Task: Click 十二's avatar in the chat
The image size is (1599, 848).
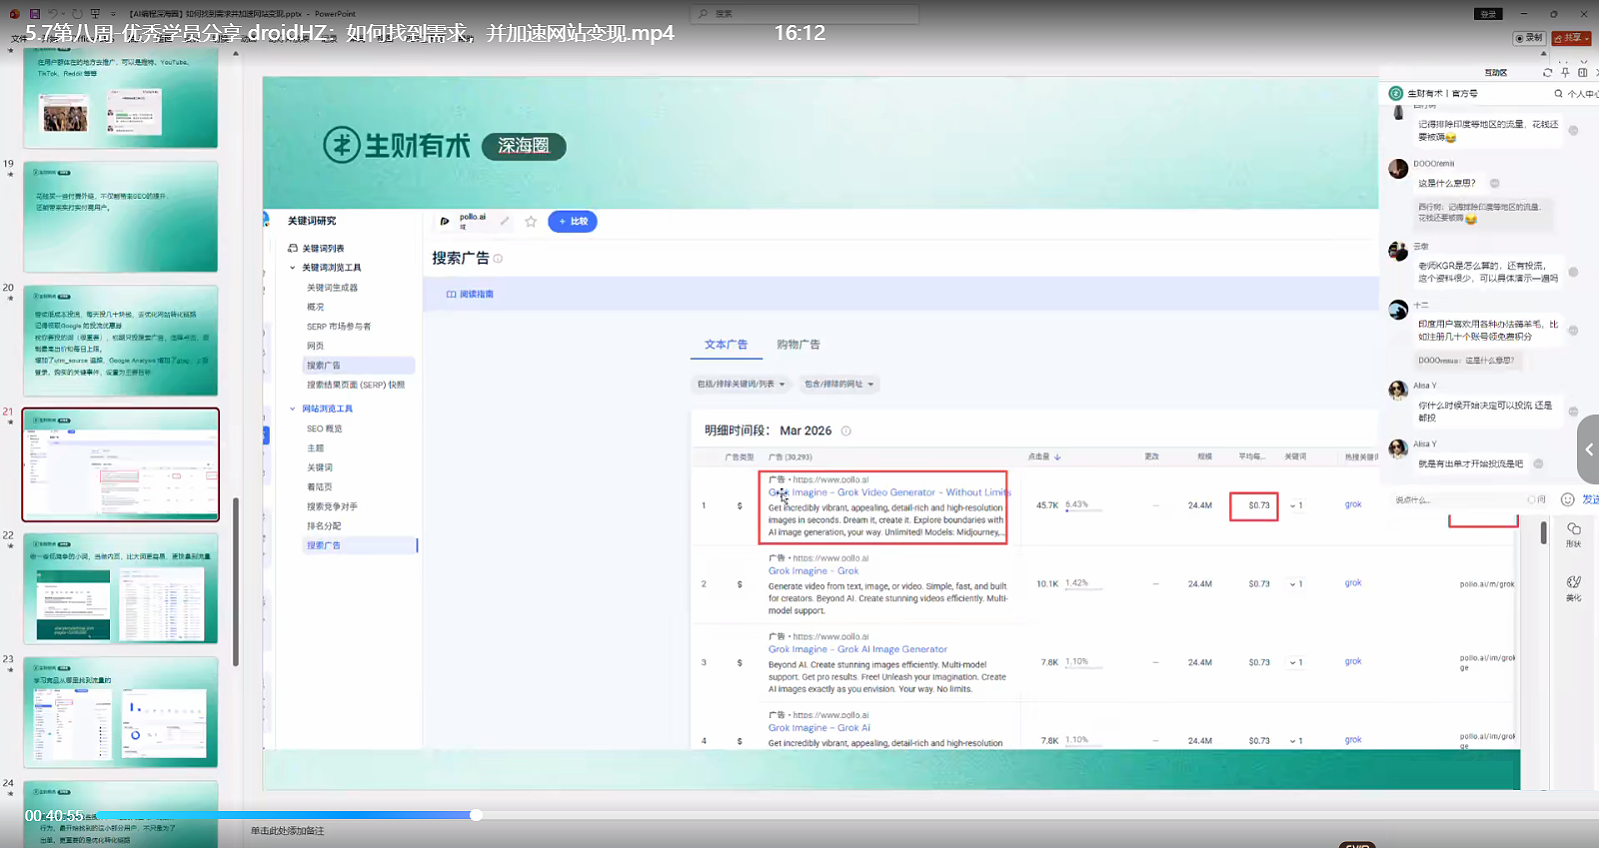Action: click(1398, 310)
